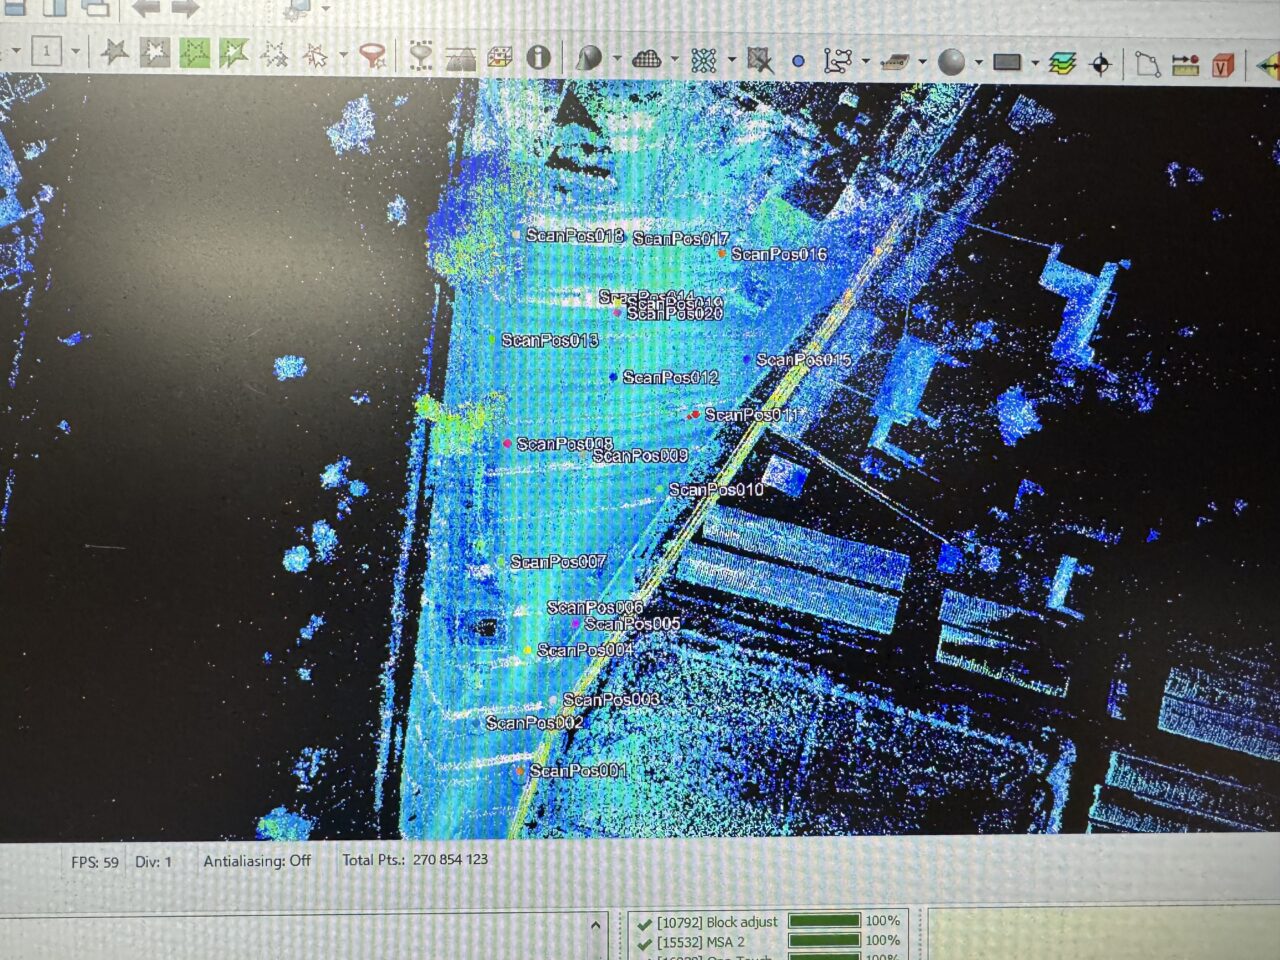Select the [15532] MSA 2 task row
Screen dimensions: 1280x960
768,941
